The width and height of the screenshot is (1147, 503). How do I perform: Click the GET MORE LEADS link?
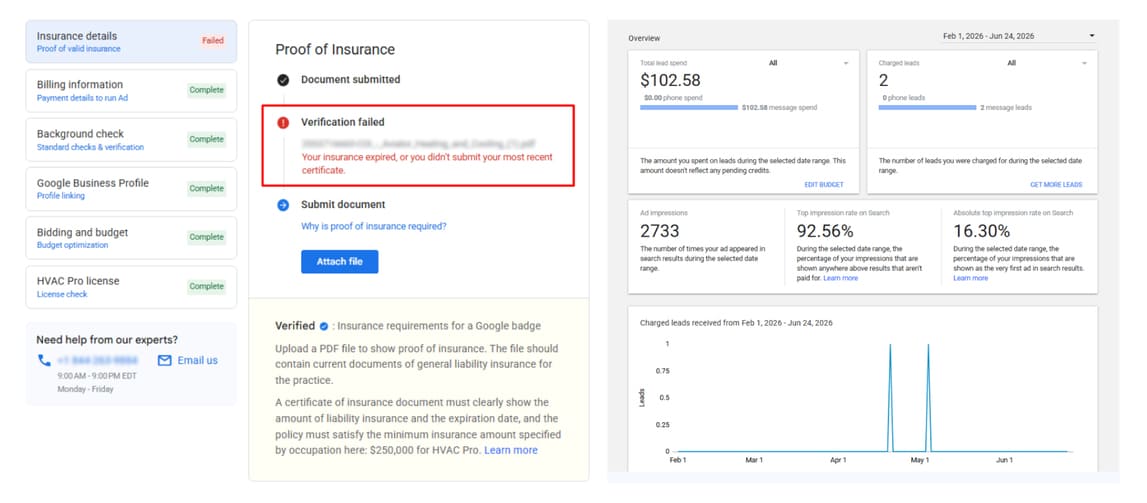point(1056,185)
